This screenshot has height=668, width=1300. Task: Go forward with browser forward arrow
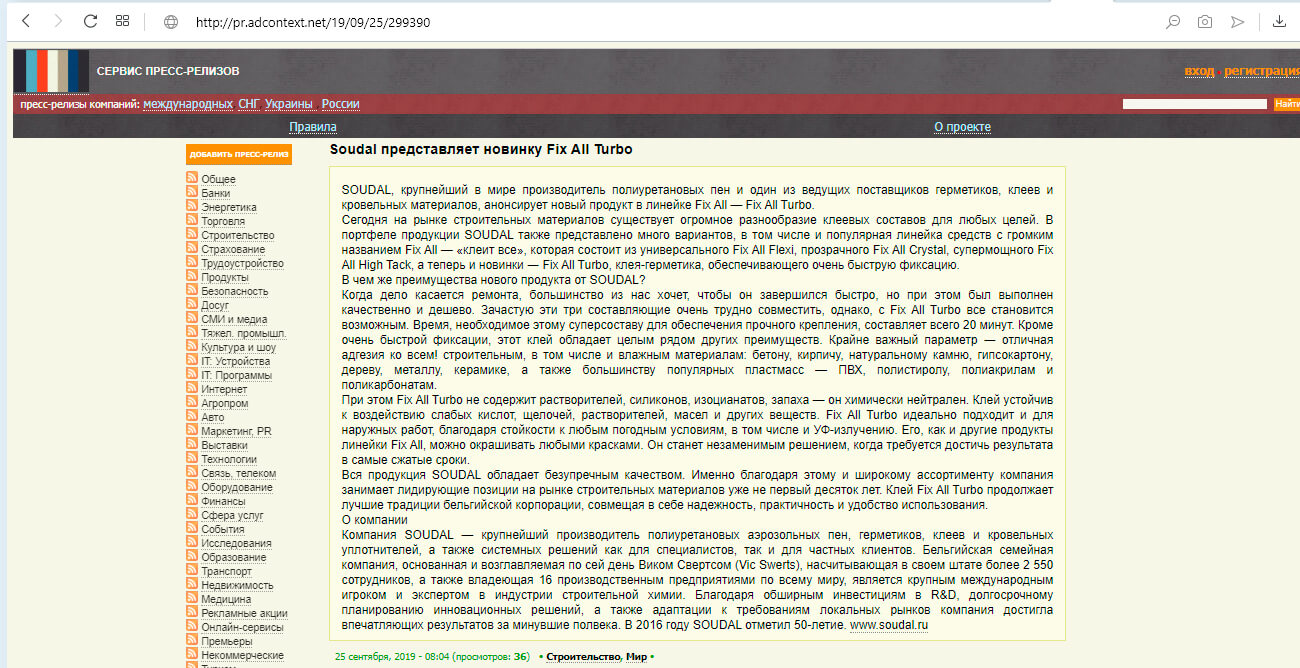(x=57, y=21)
